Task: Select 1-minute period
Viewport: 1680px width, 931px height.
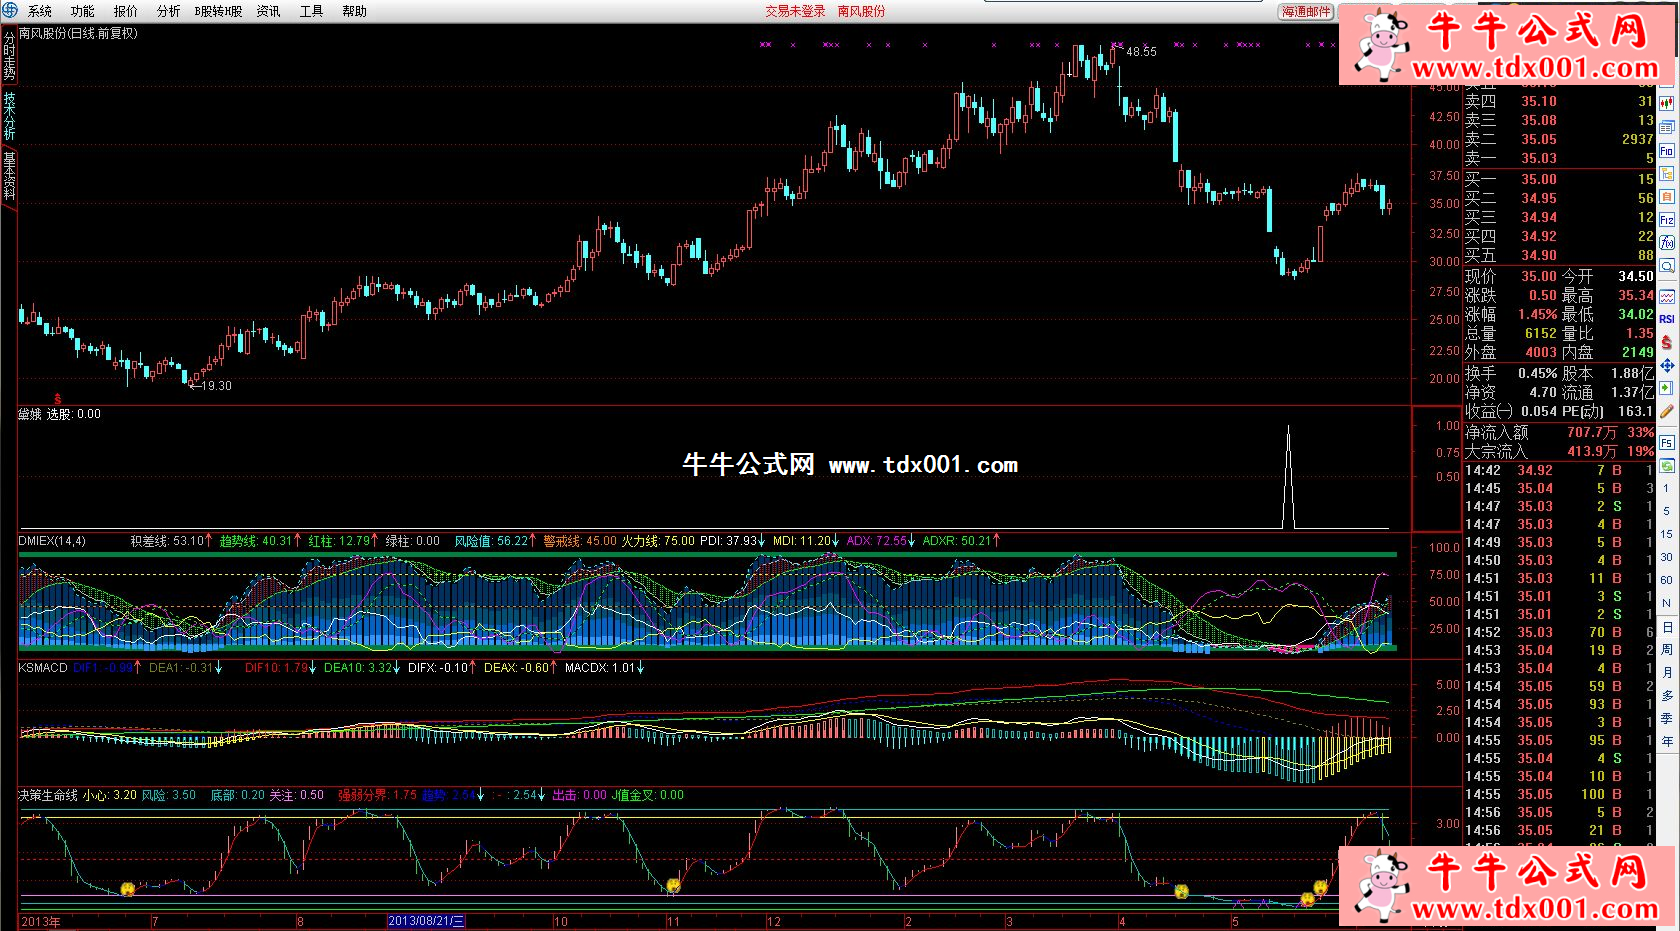Action: coord(1667,489)
